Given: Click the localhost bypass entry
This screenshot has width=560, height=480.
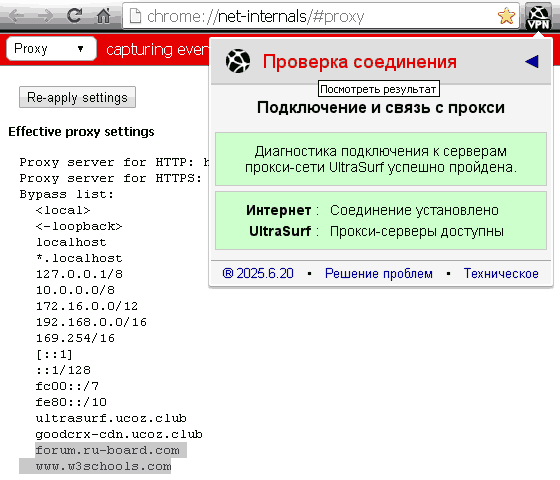Looking at the screenshot, I should tap(71, 242).
